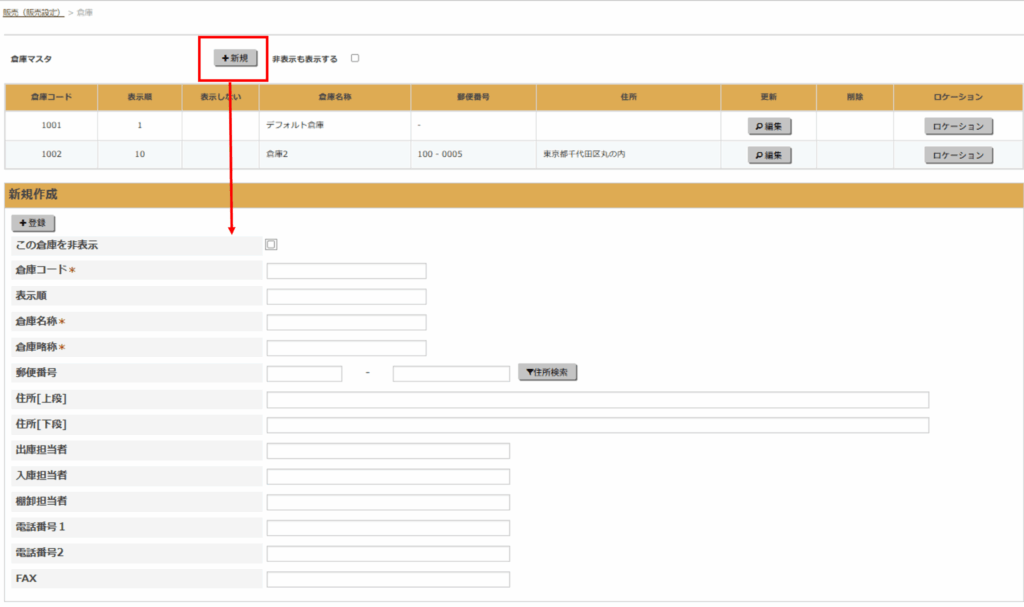Focus the first 郵便番号 box
Image resolution: width=1024 pixels, height=607 pixels.
click(304, 374)
